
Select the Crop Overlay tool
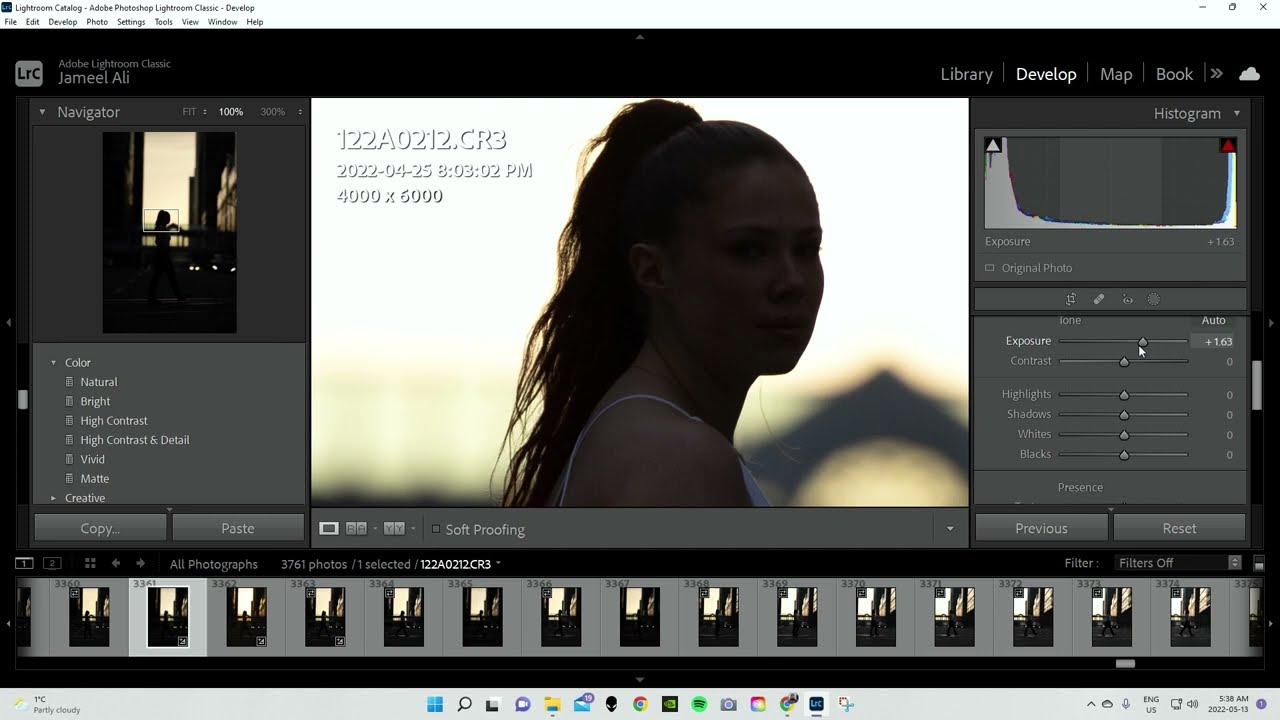coord(1071,299)
